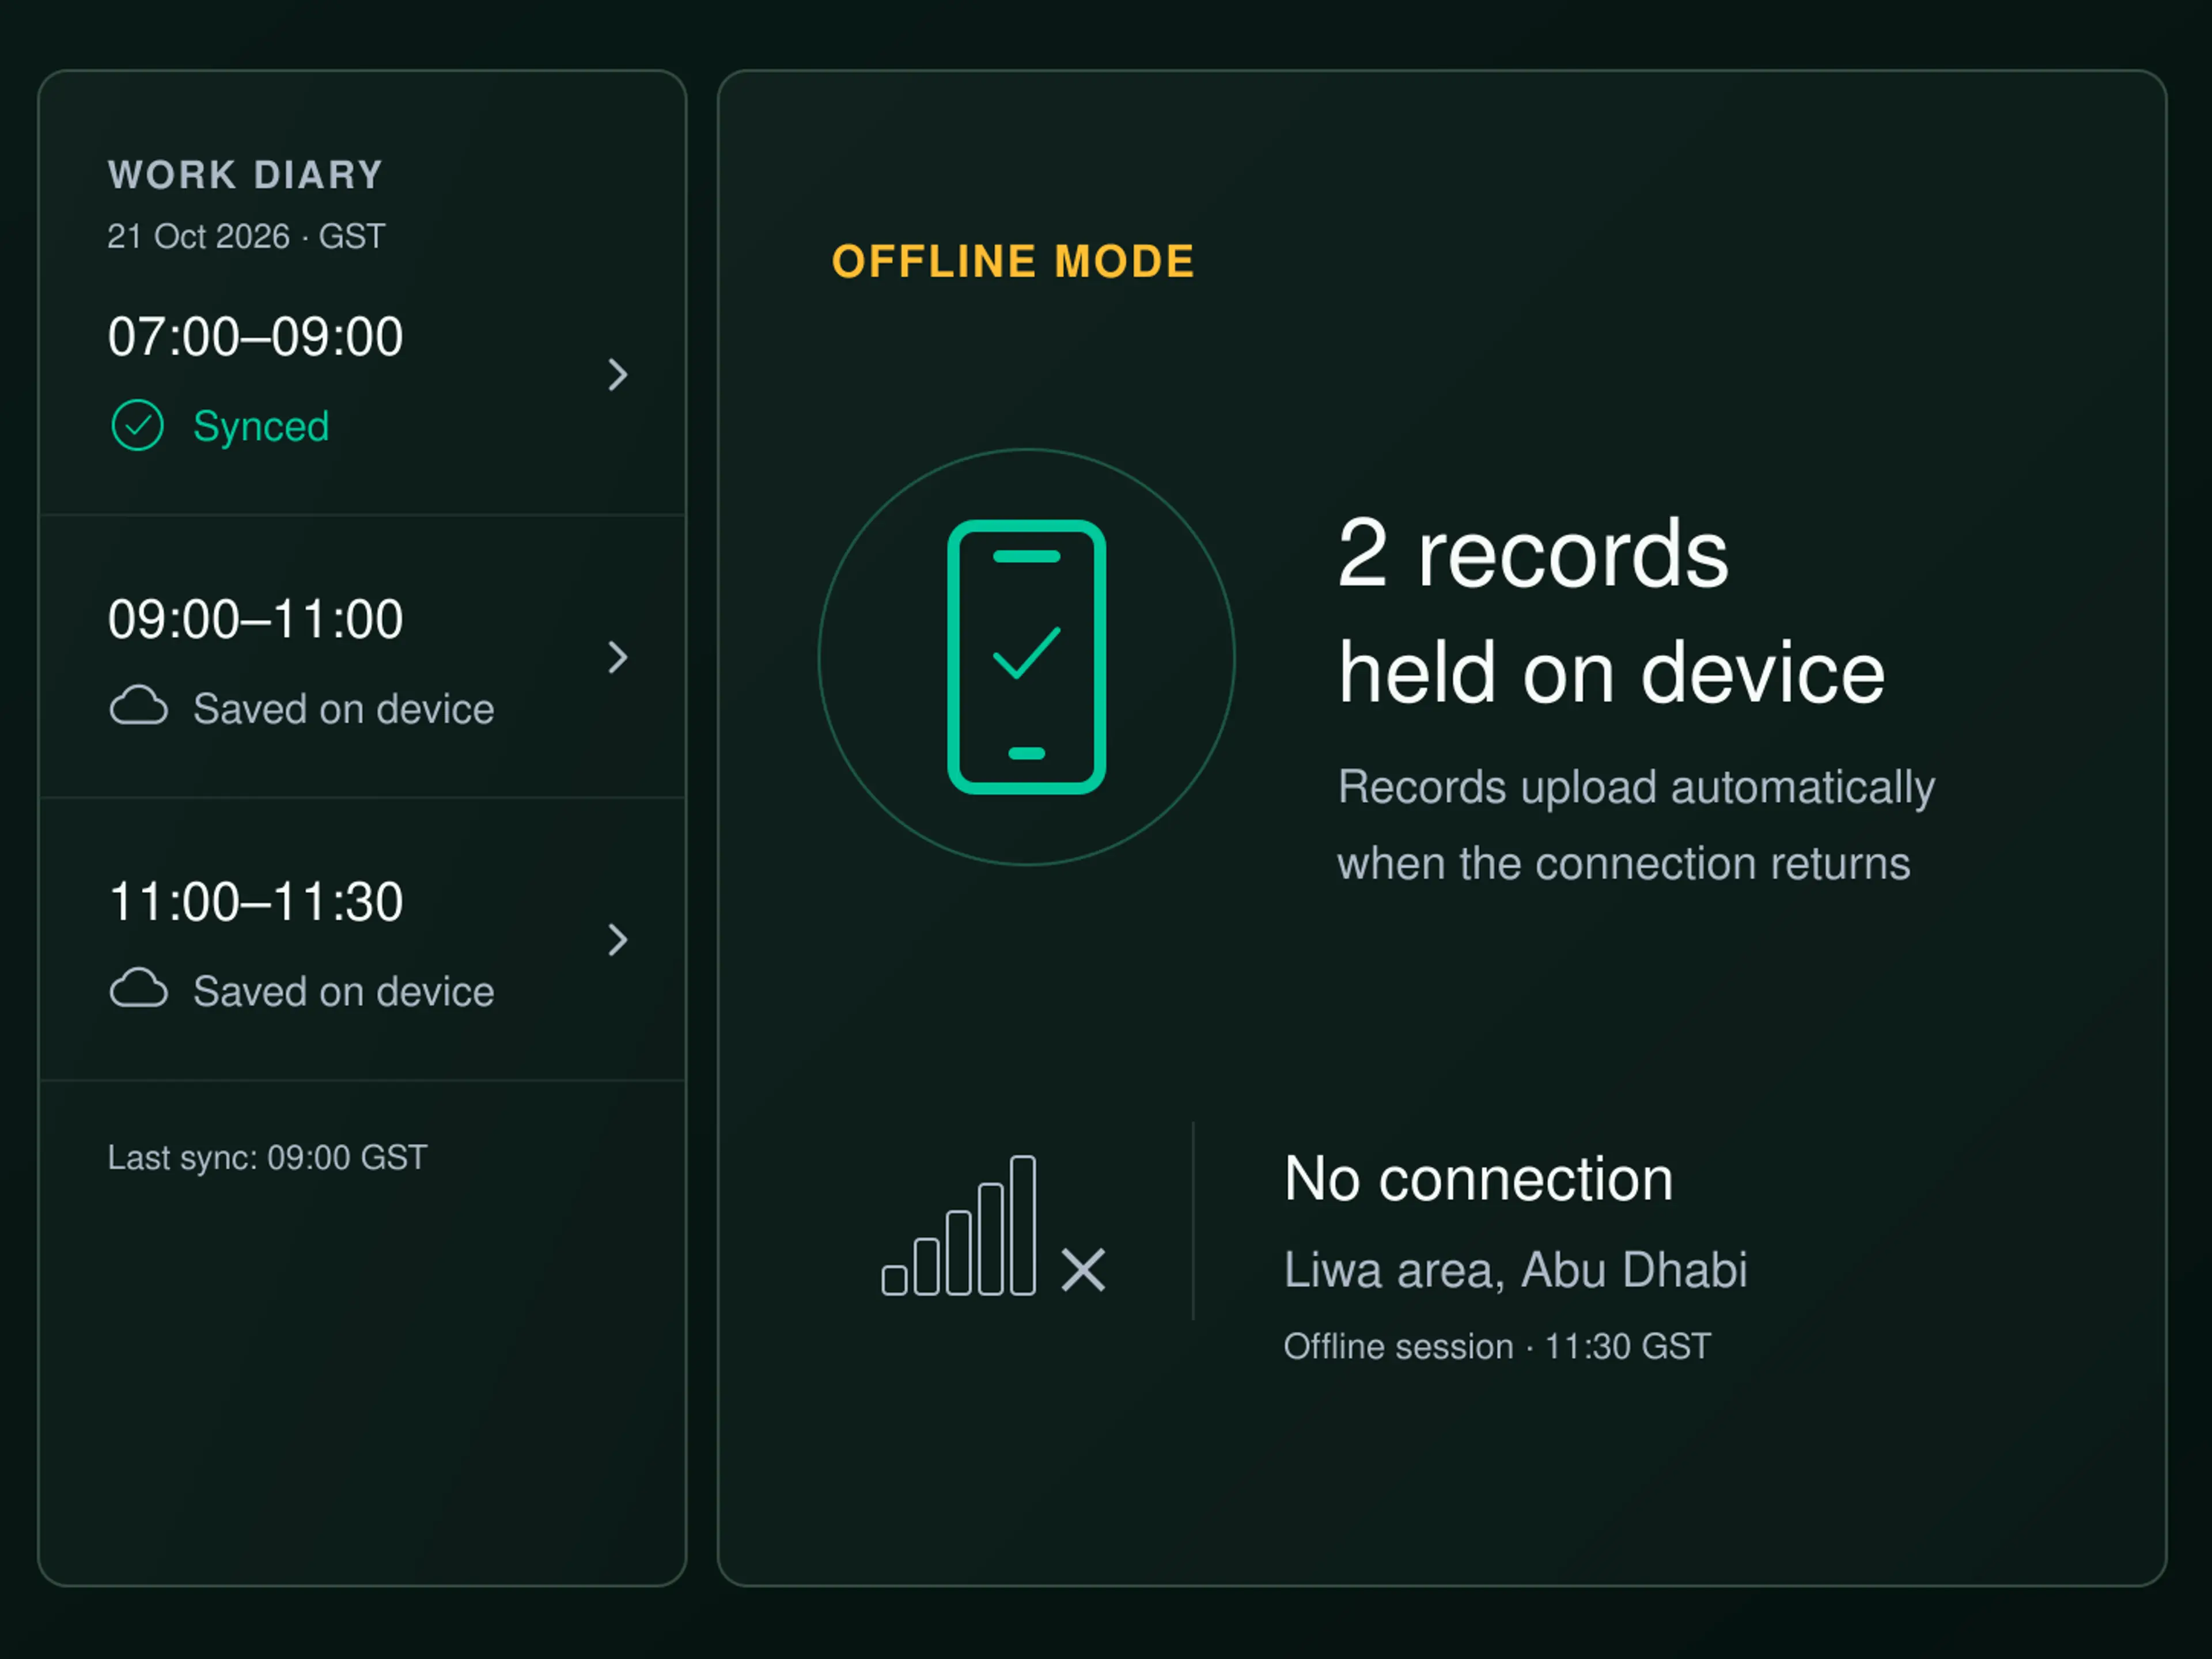2212x1659 pixels.
Task: Open the 11:00–11:30 entry chevron
Action: click(618, 939)
